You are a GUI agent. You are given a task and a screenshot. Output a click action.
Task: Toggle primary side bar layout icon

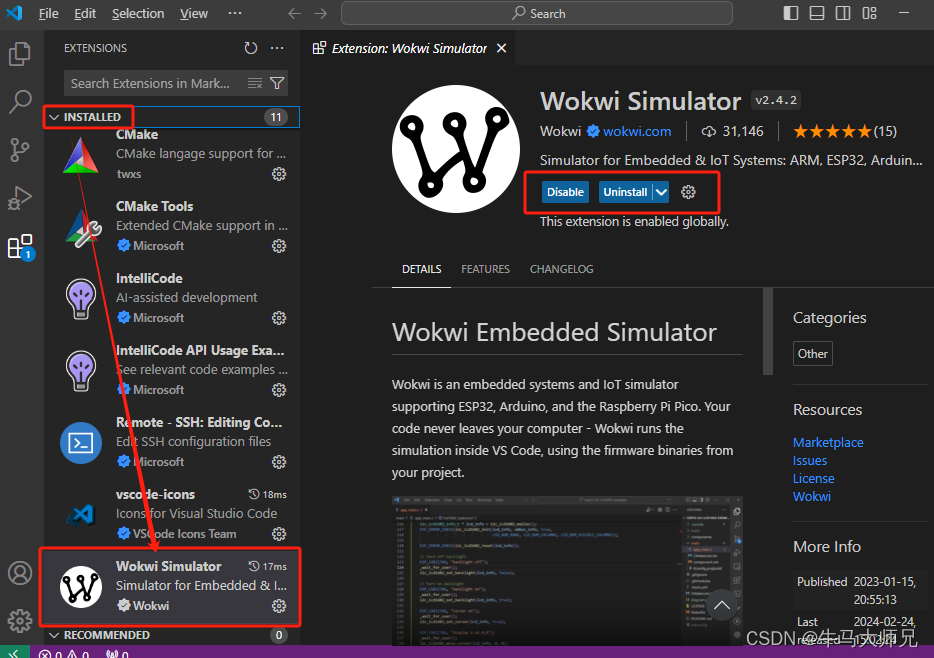790,13
